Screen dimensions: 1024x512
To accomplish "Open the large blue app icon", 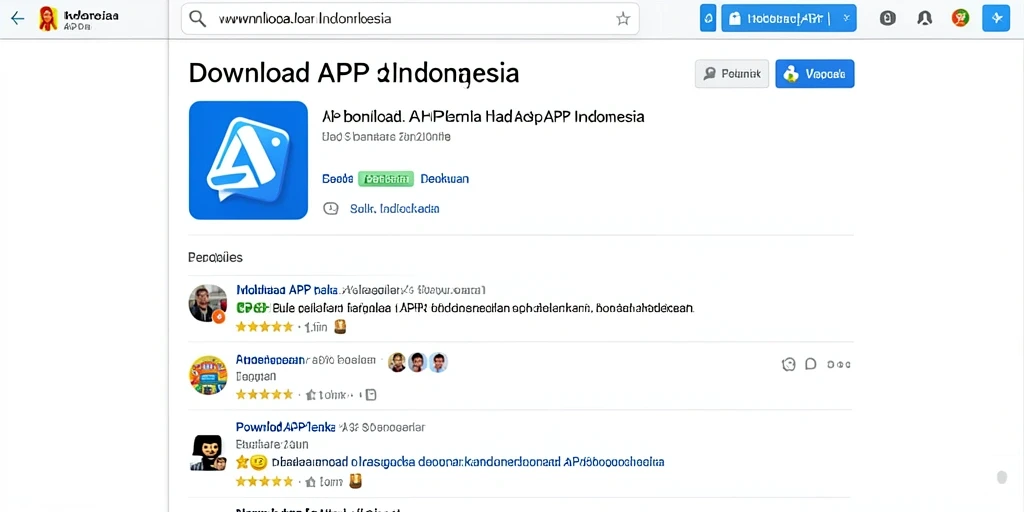I will pyautogui.click(x=248, y=160).
